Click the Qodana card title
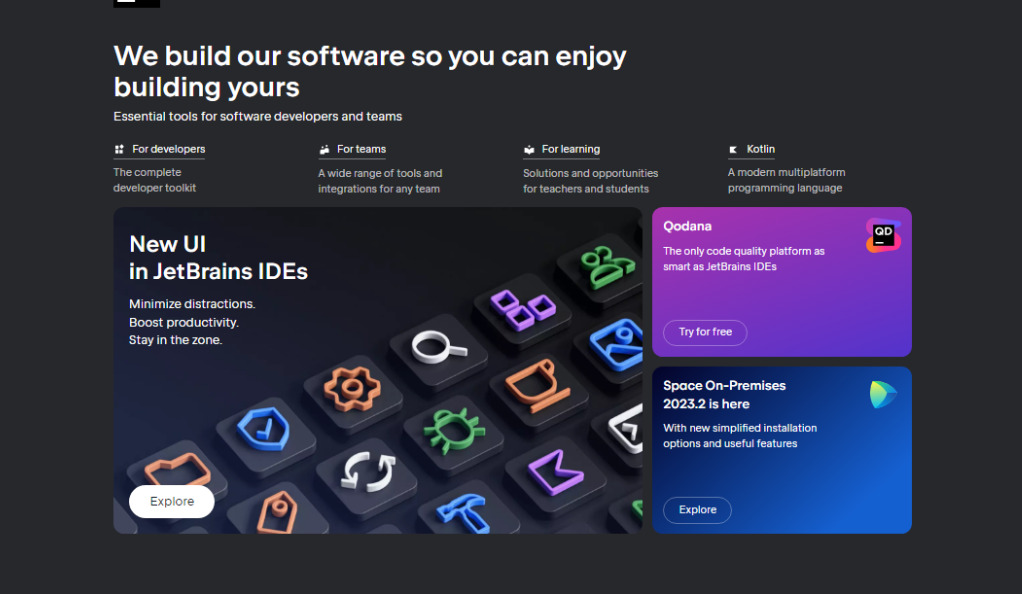 click(x=687, y=226)
